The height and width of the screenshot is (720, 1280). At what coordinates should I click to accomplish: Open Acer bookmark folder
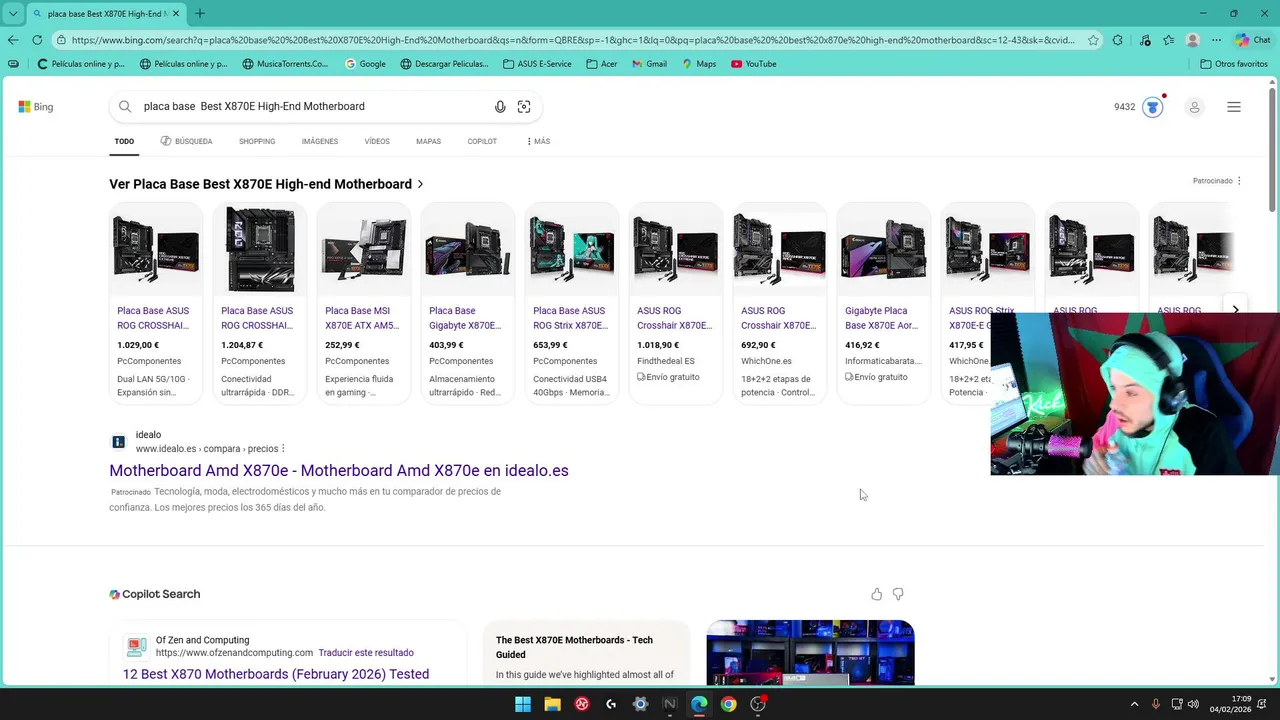(x=602, y=64)
